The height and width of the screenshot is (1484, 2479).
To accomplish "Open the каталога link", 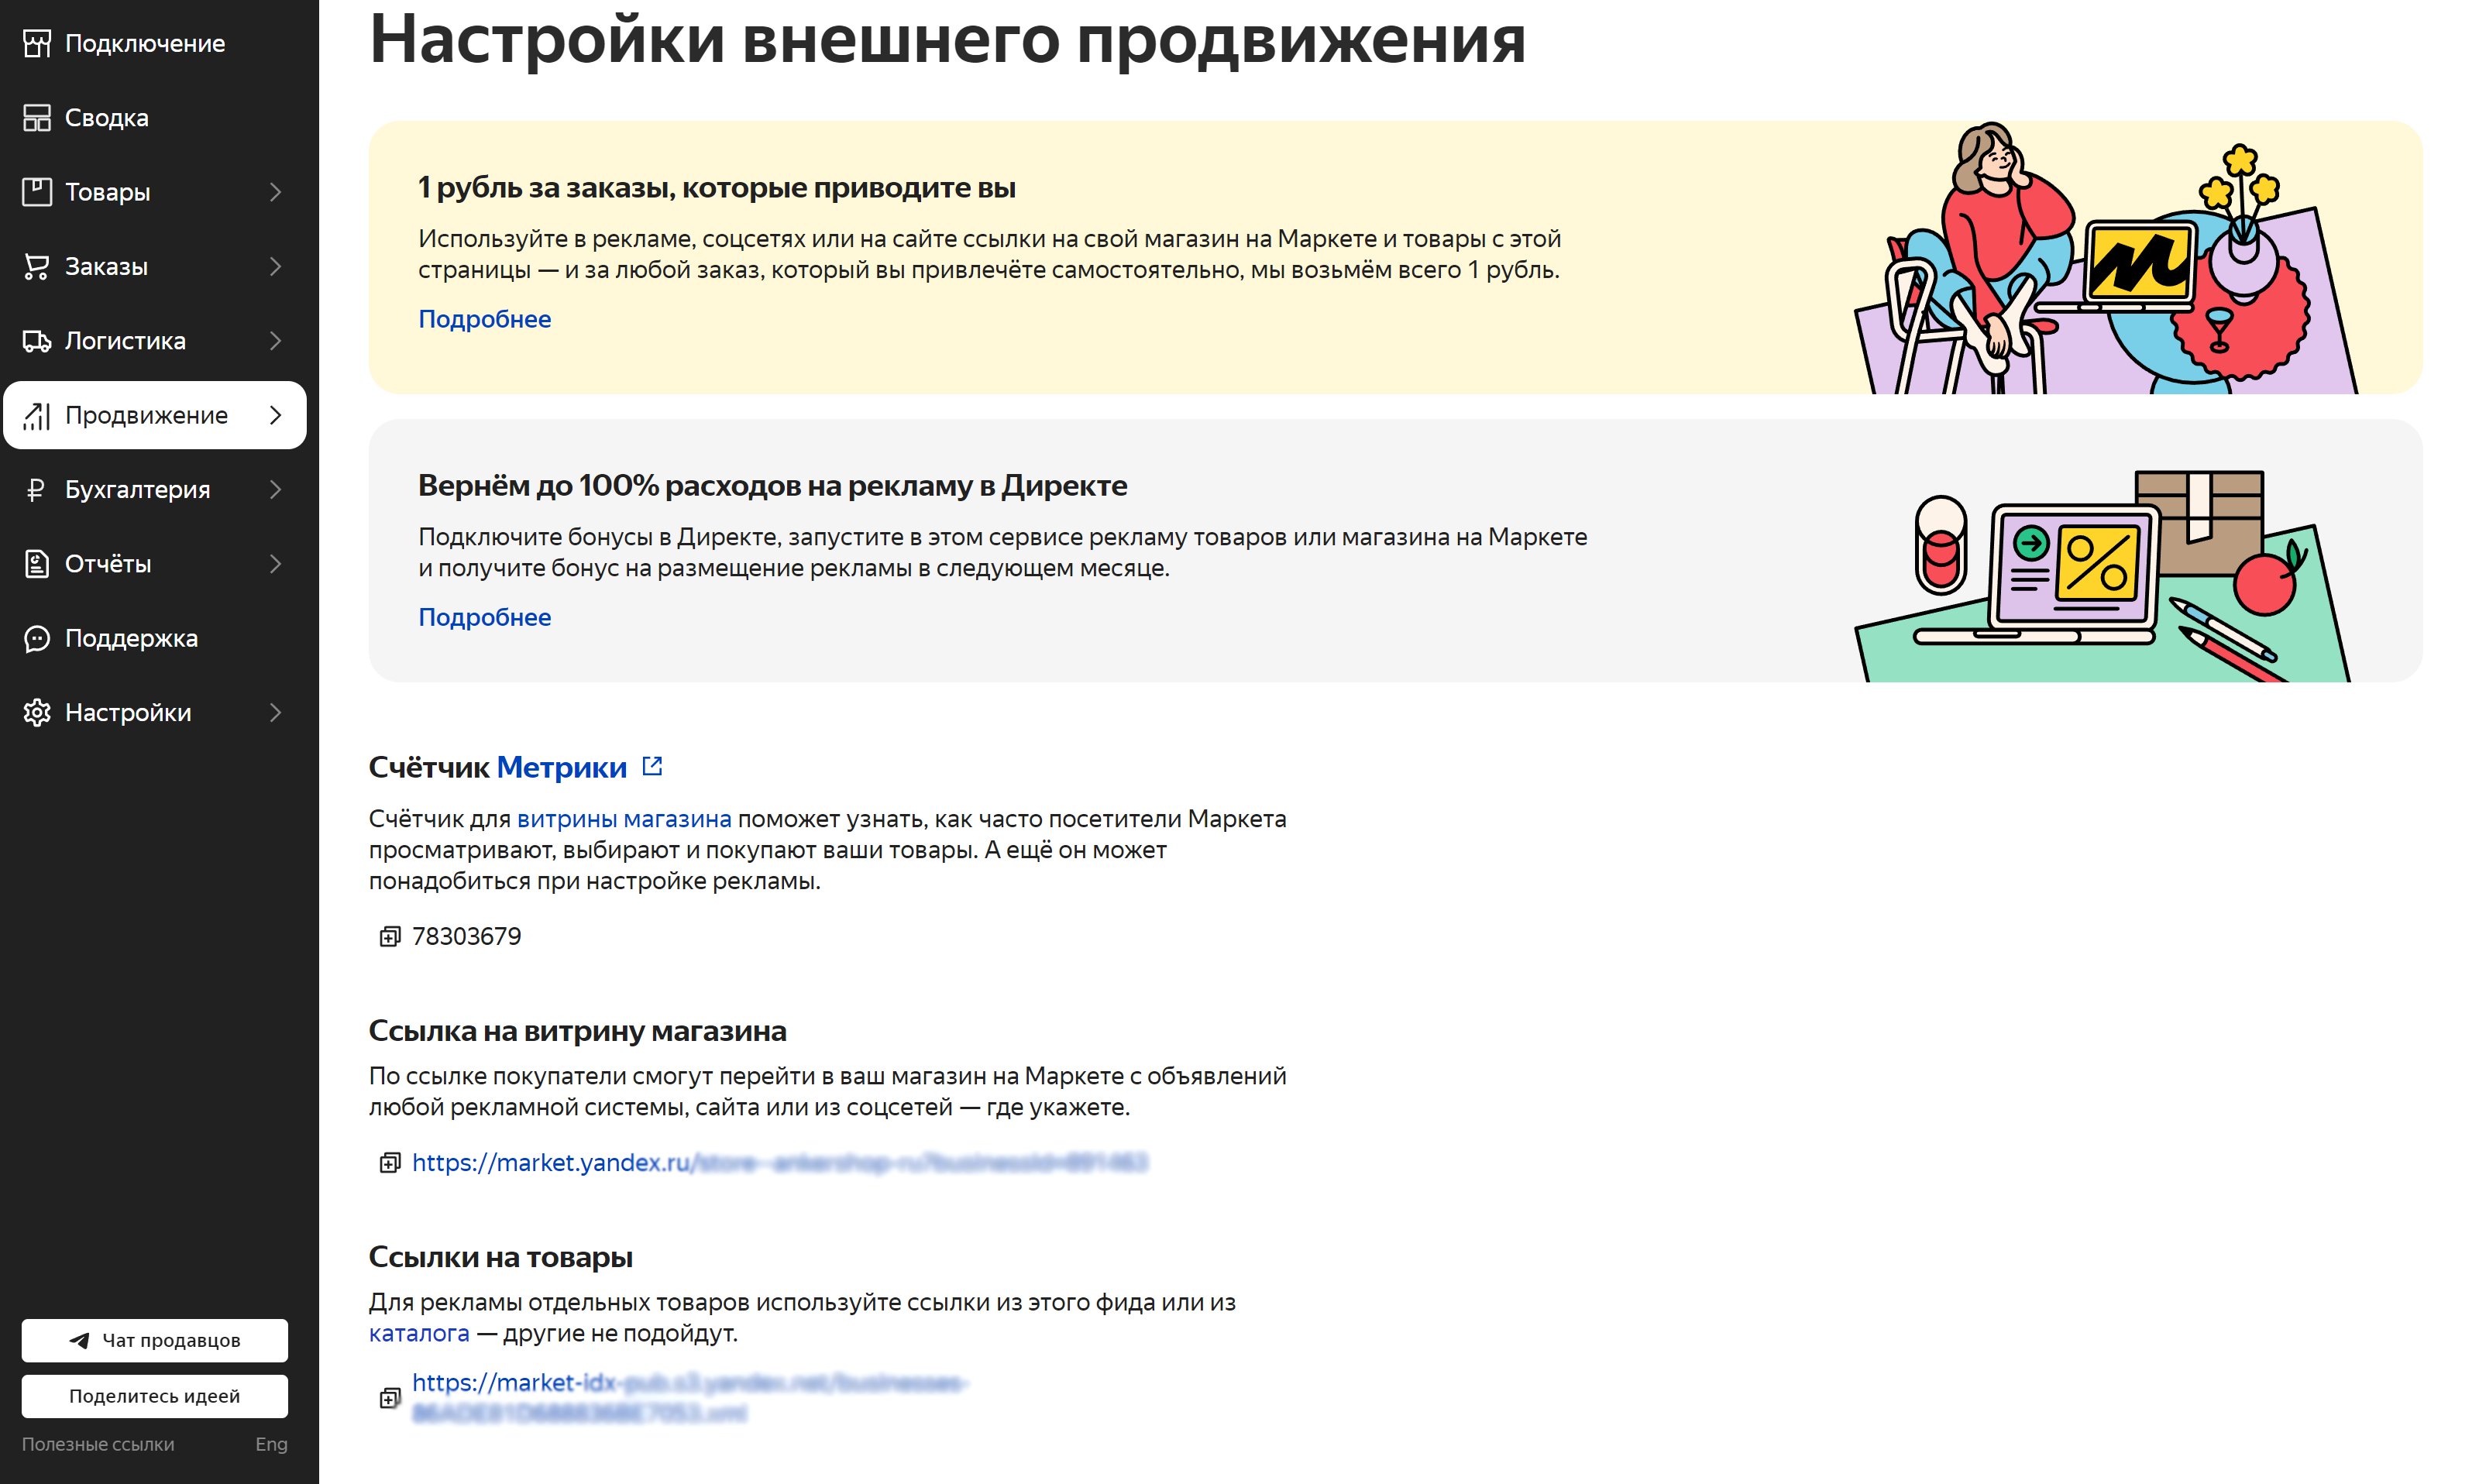I will [x=419, y=1334].
